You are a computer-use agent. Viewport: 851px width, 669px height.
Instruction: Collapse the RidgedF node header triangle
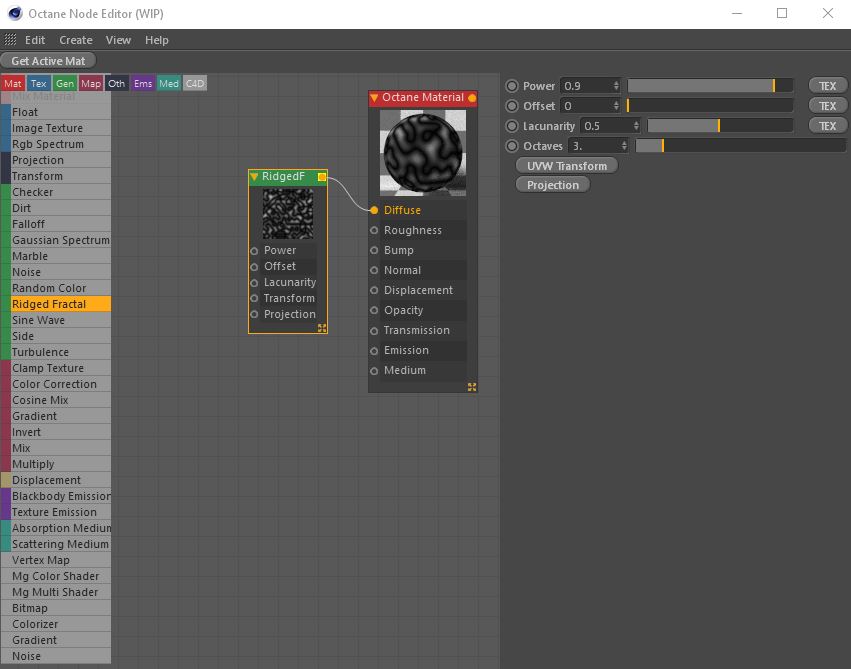[x=253, y=175]
